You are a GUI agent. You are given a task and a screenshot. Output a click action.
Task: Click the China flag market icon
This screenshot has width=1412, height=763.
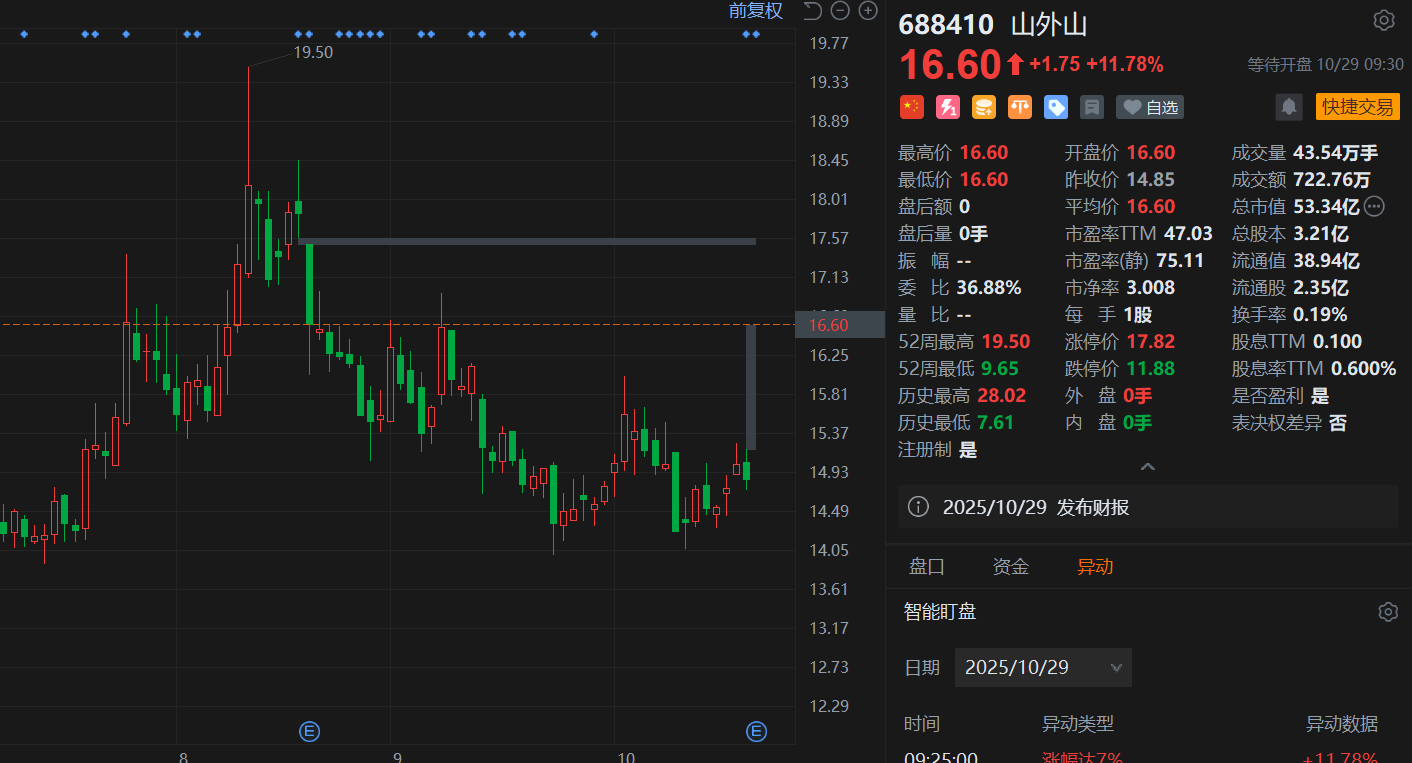point(911,107)
